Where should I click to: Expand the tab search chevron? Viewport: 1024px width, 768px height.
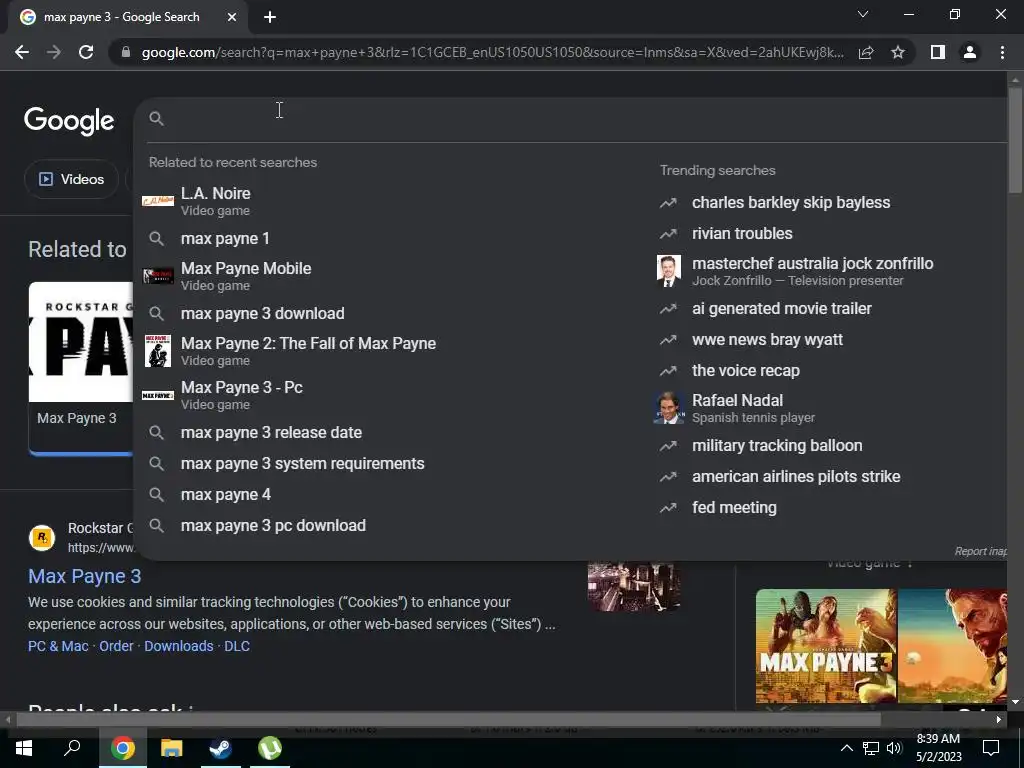click(x=863, y=14)
